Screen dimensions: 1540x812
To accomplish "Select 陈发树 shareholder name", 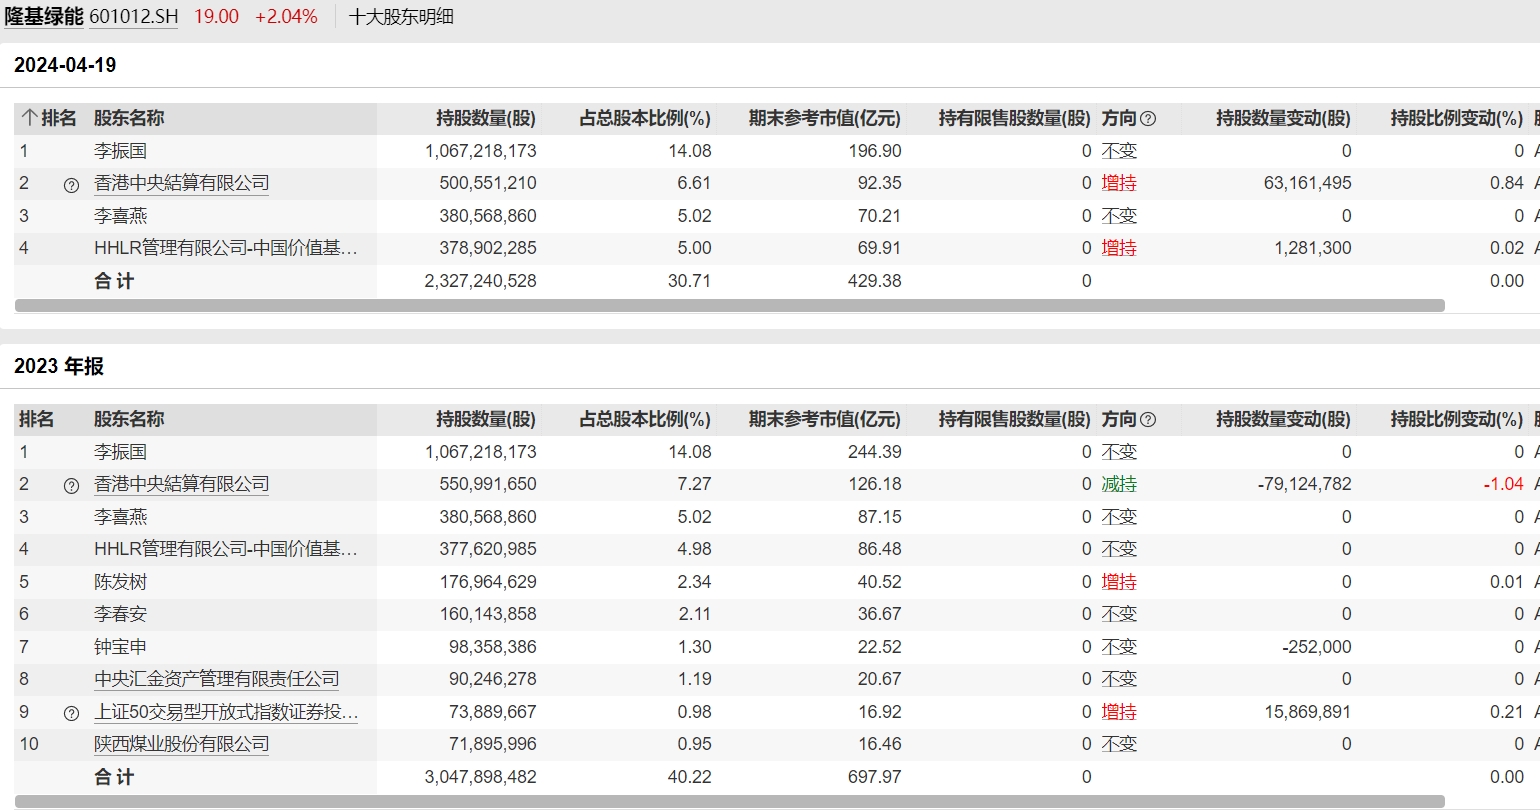I will point(120,582).
